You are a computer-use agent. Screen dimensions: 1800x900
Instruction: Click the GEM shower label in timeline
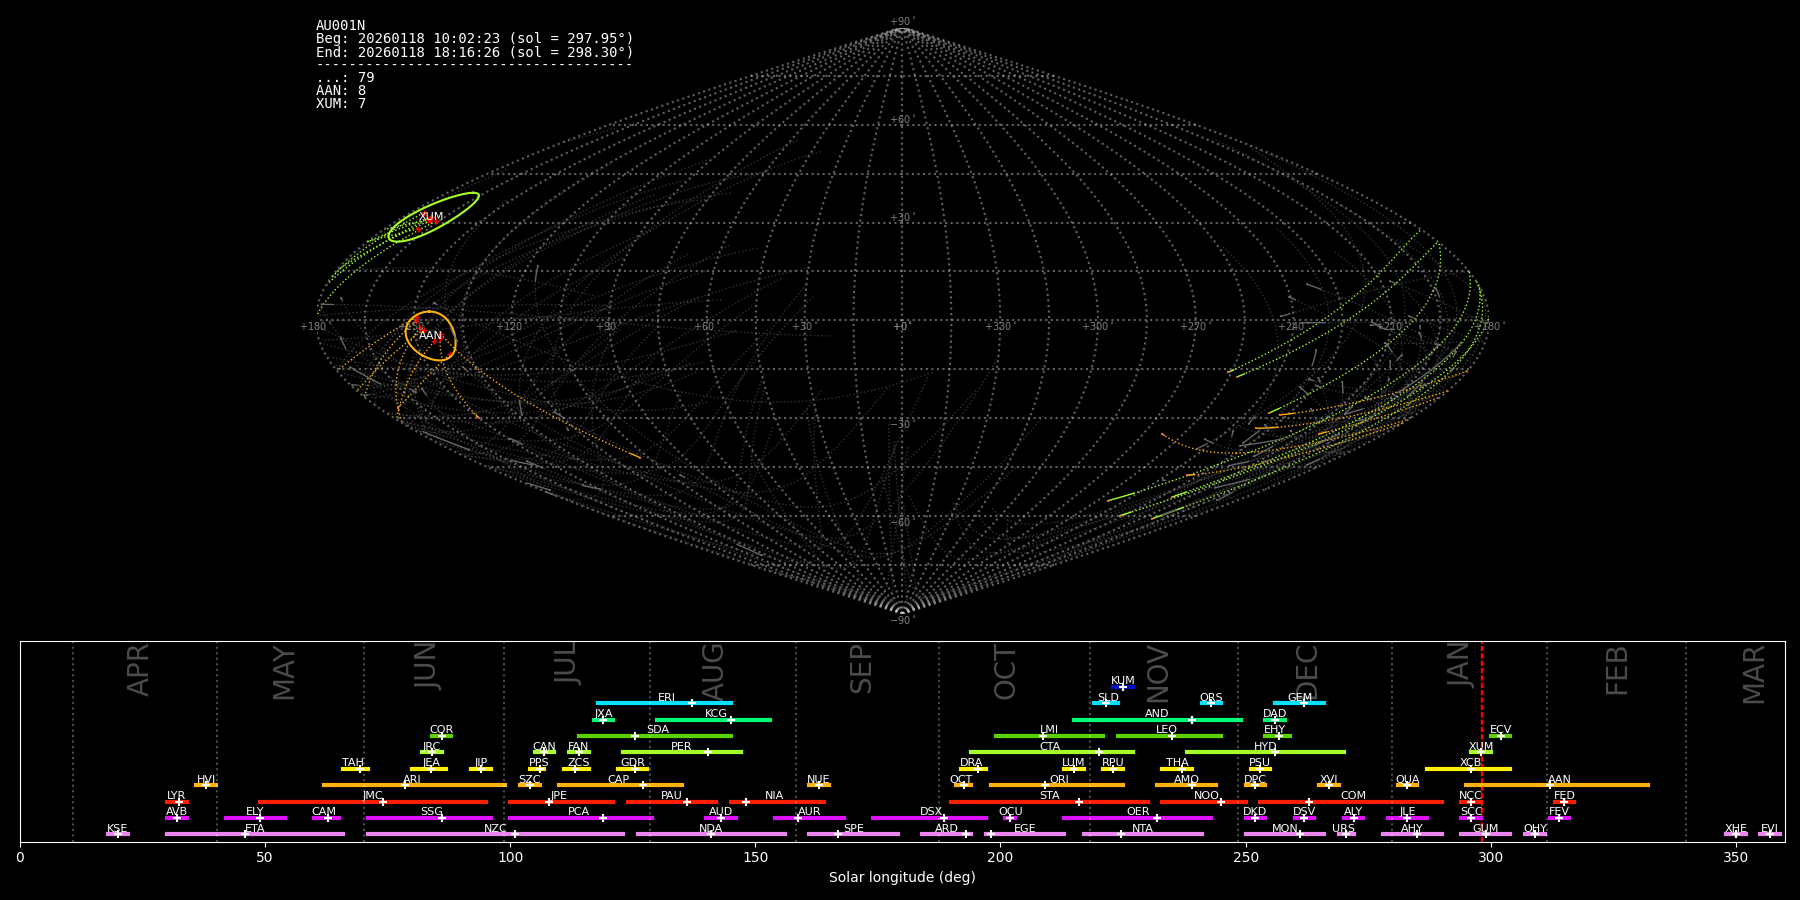[1300, 698]
